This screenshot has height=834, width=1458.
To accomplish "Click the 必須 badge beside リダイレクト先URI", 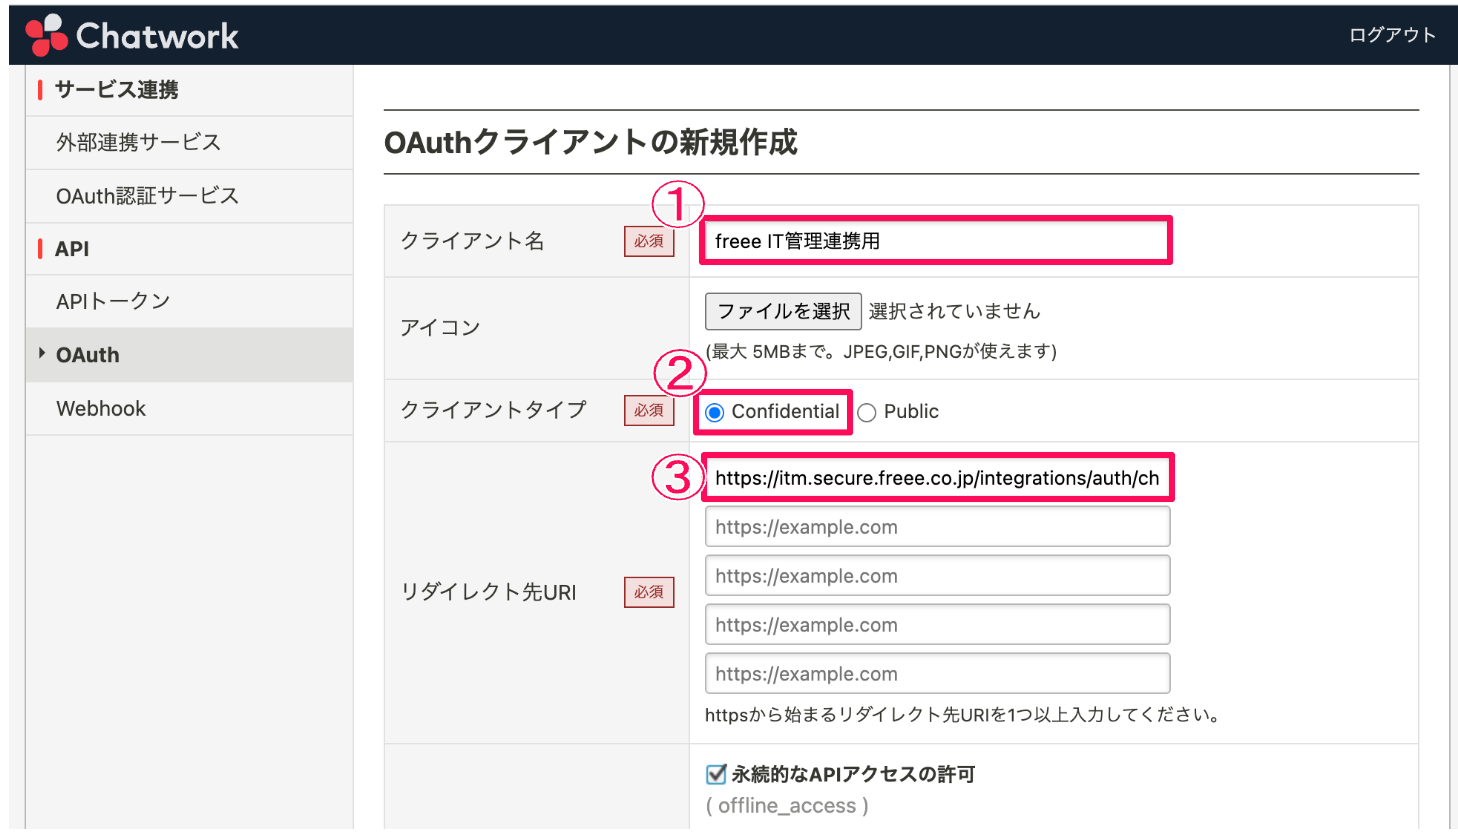I will tap(649, 592).
